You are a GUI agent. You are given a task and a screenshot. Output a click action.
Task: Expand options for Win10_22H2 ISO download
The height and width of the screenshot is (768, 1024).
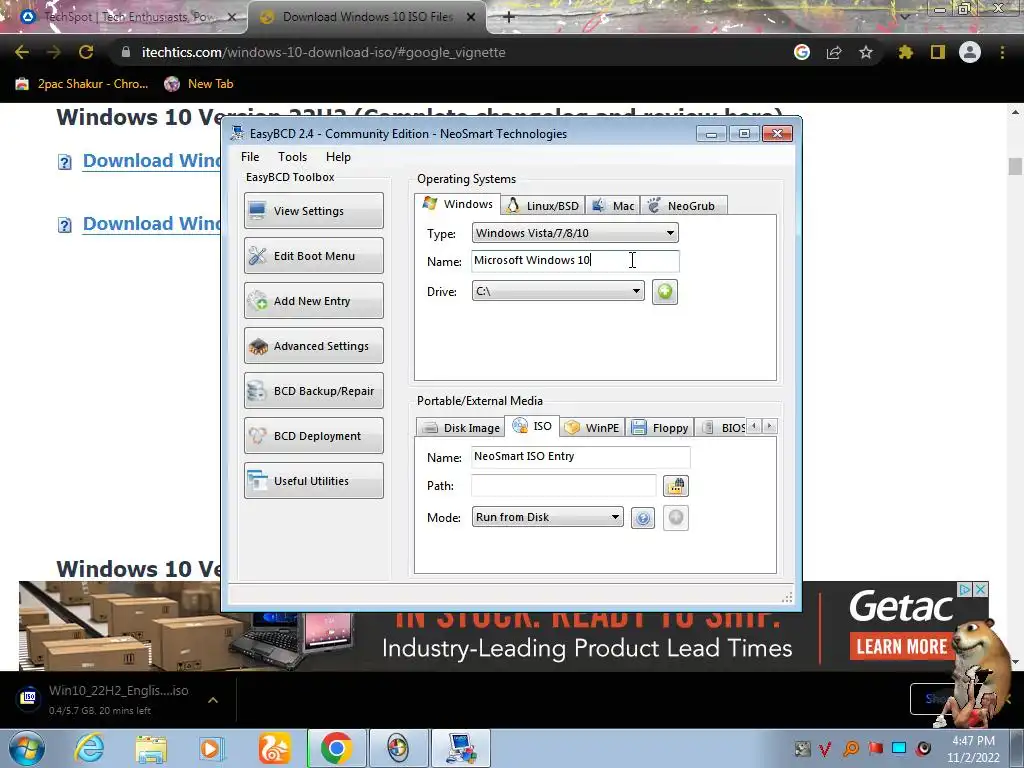tap(213, 700)
